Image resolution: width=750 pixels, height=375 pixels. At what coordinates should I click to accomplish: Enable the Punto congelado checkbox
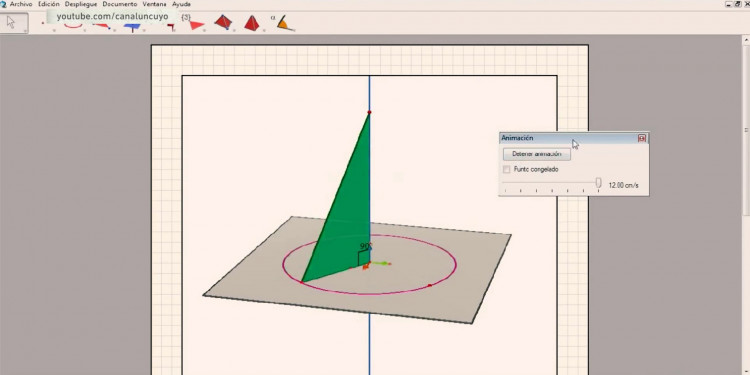[507, 169]
